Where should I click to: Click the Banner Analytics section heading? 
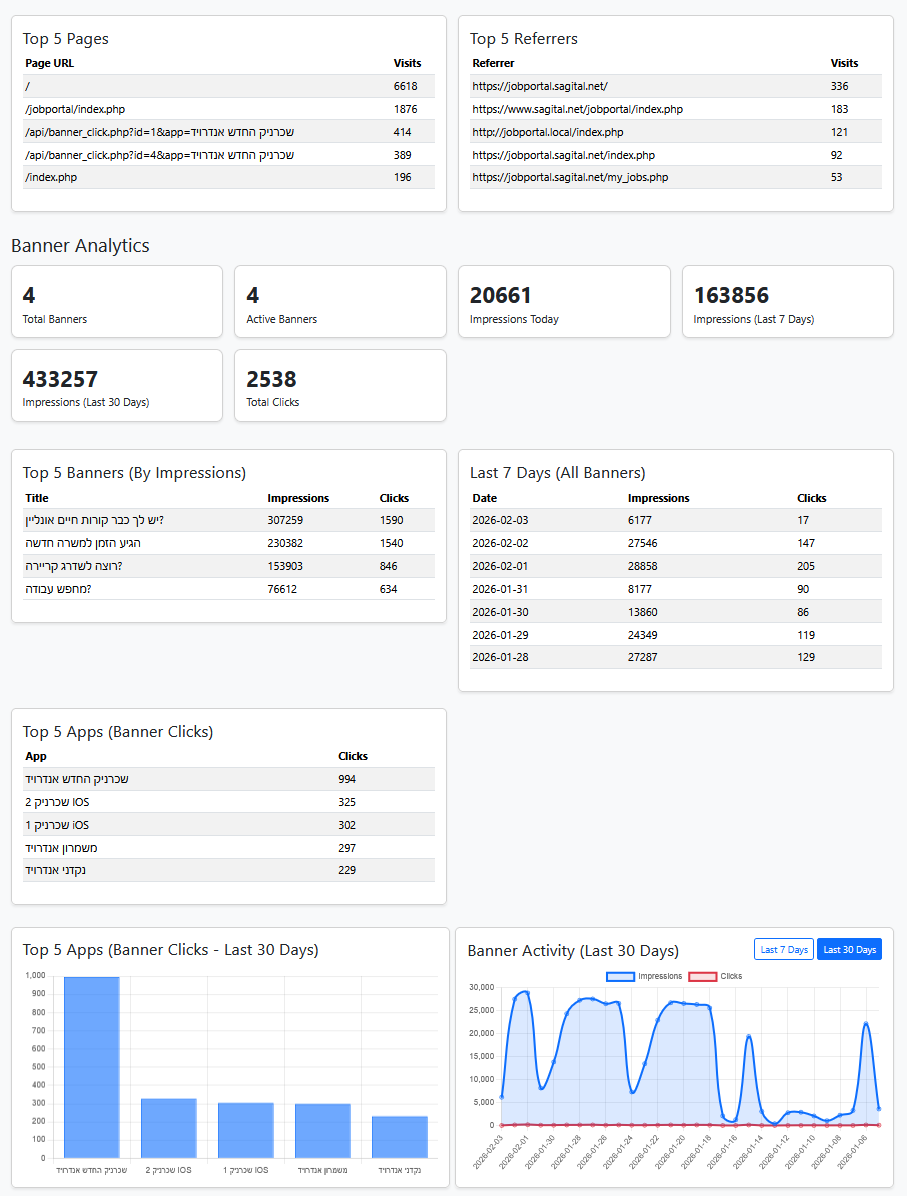click(80, 246)
